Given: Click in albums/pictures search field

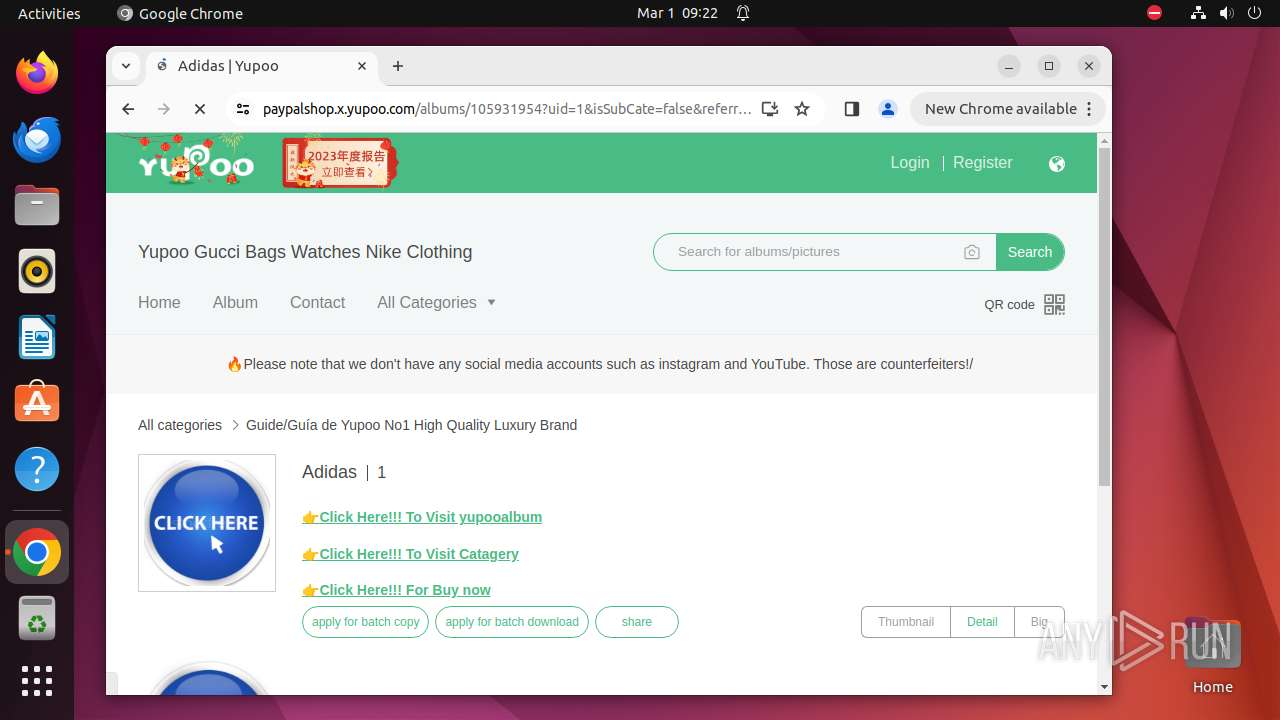Looking at the screenshot, I should (810, 252).
